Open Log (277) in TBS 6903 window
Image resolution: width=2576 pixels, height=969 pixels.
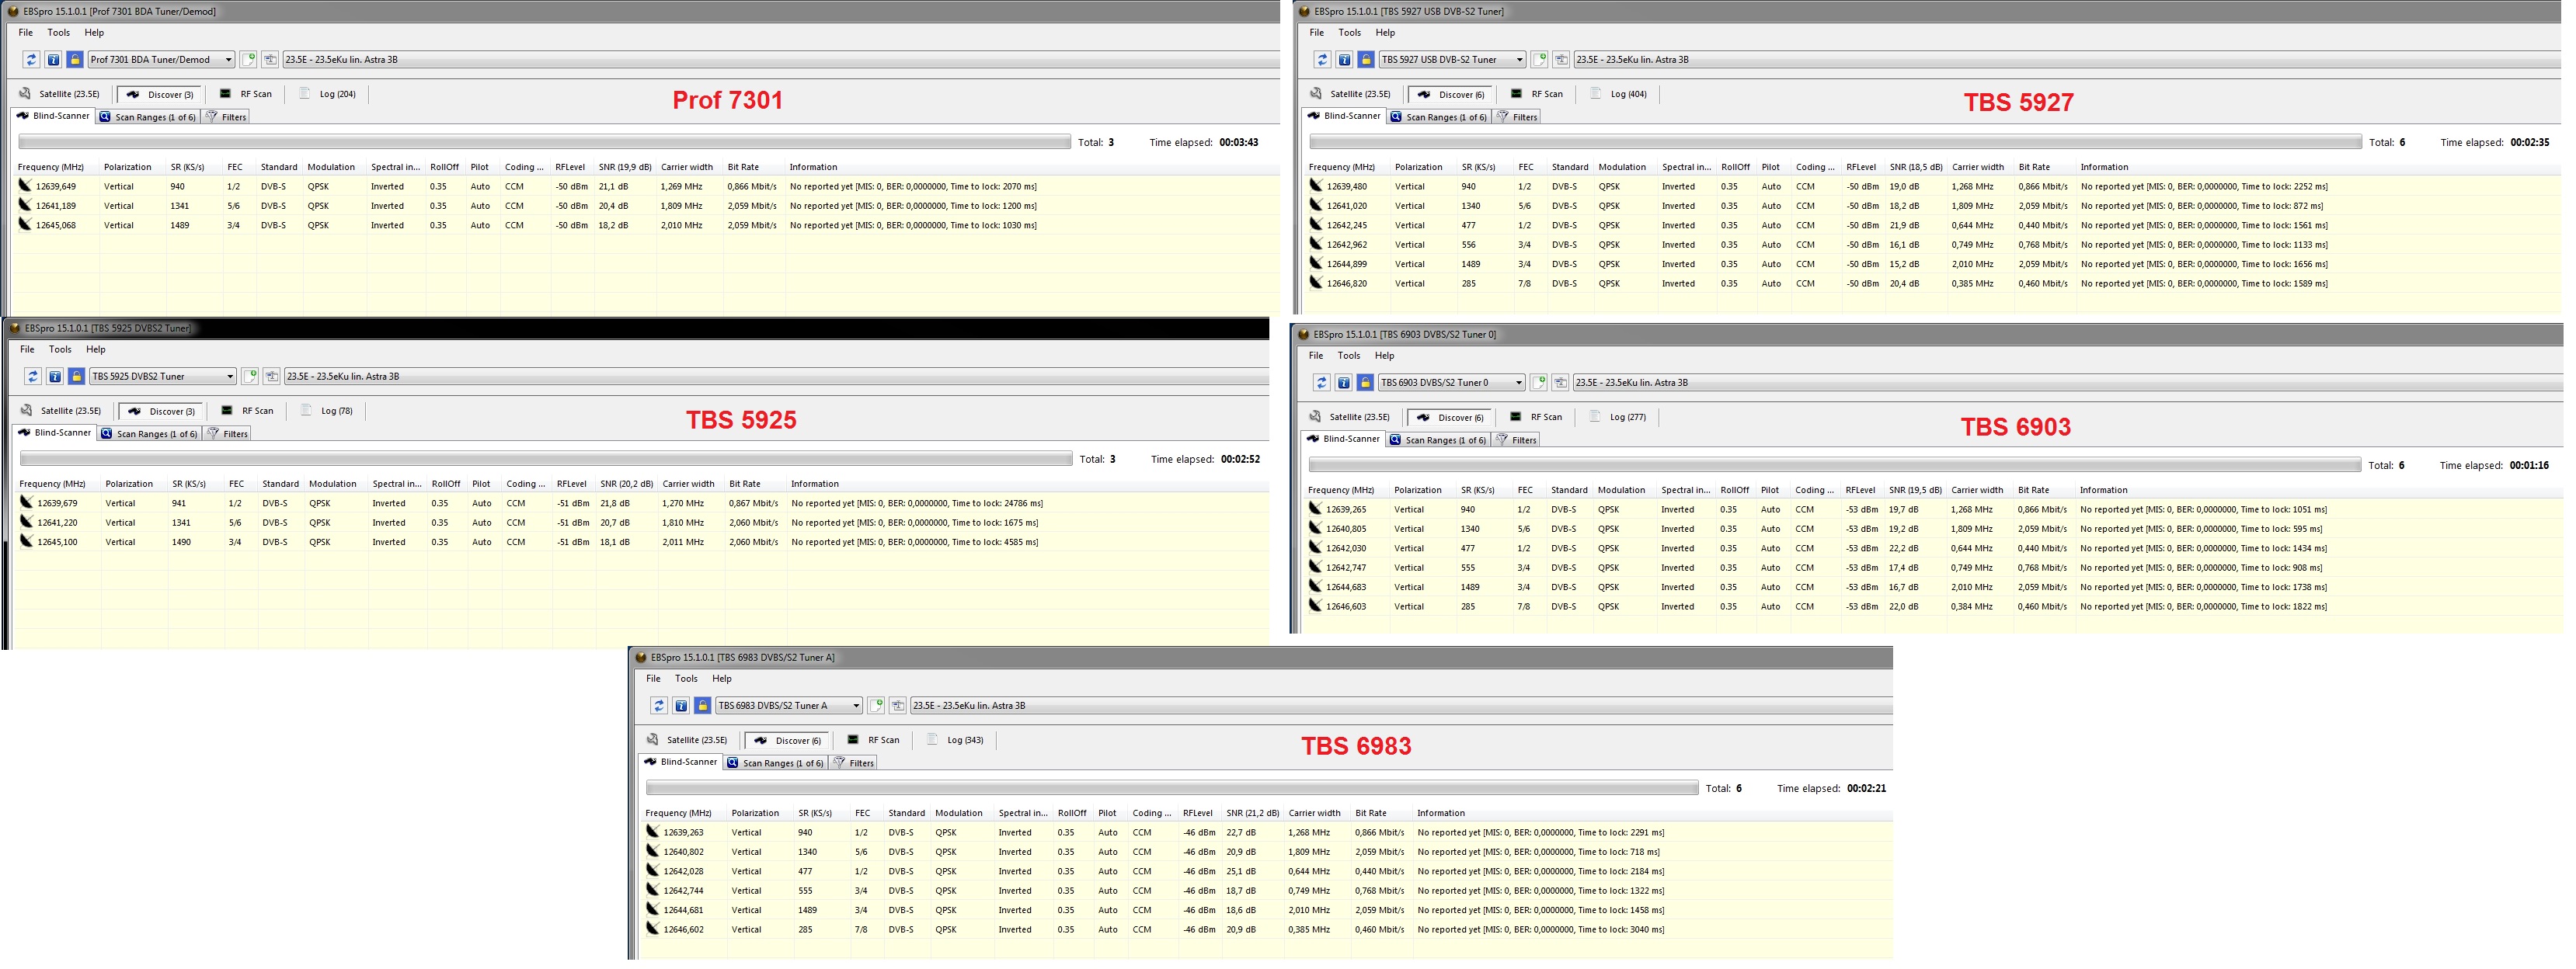click(x=1619, y=417)
